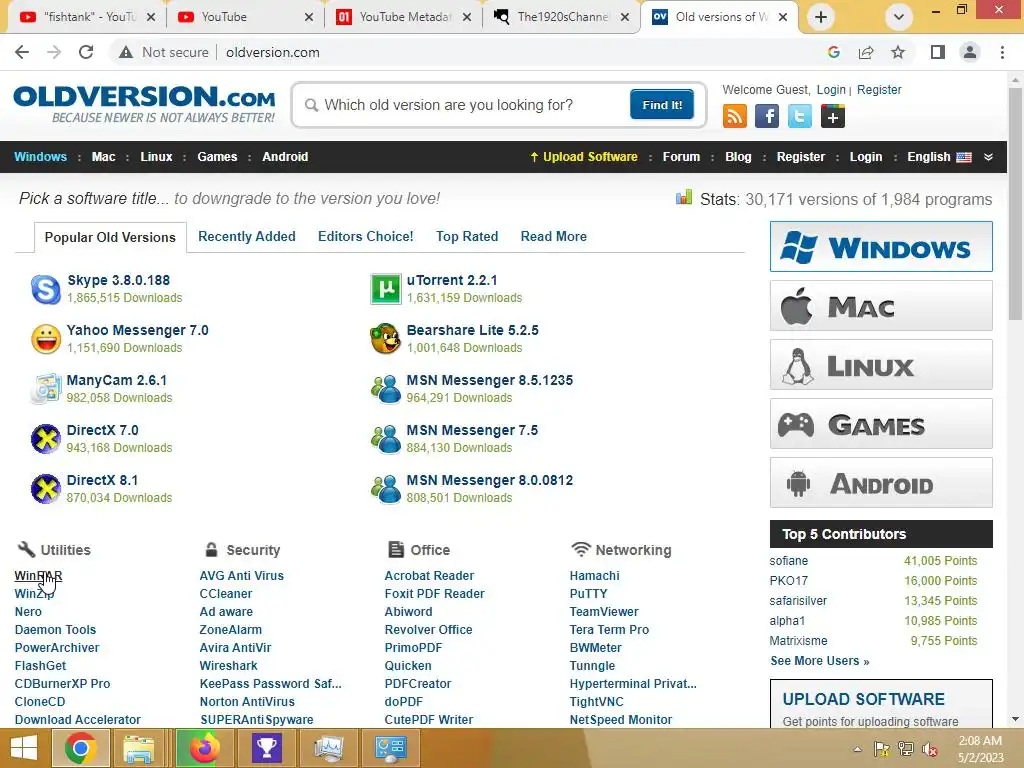Switch to Editors Choice! tab

coord(366,236)
